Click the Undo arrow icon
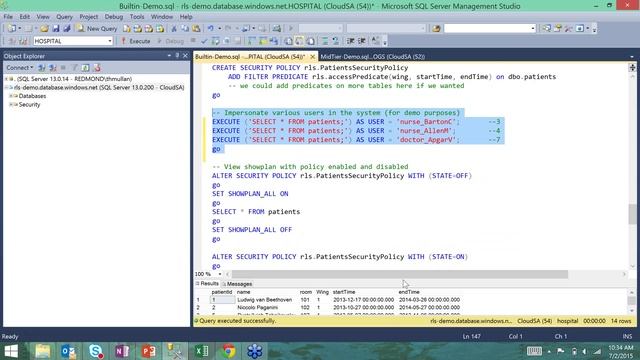The width and height of the screenshot is (640, 360). [211, 28]
